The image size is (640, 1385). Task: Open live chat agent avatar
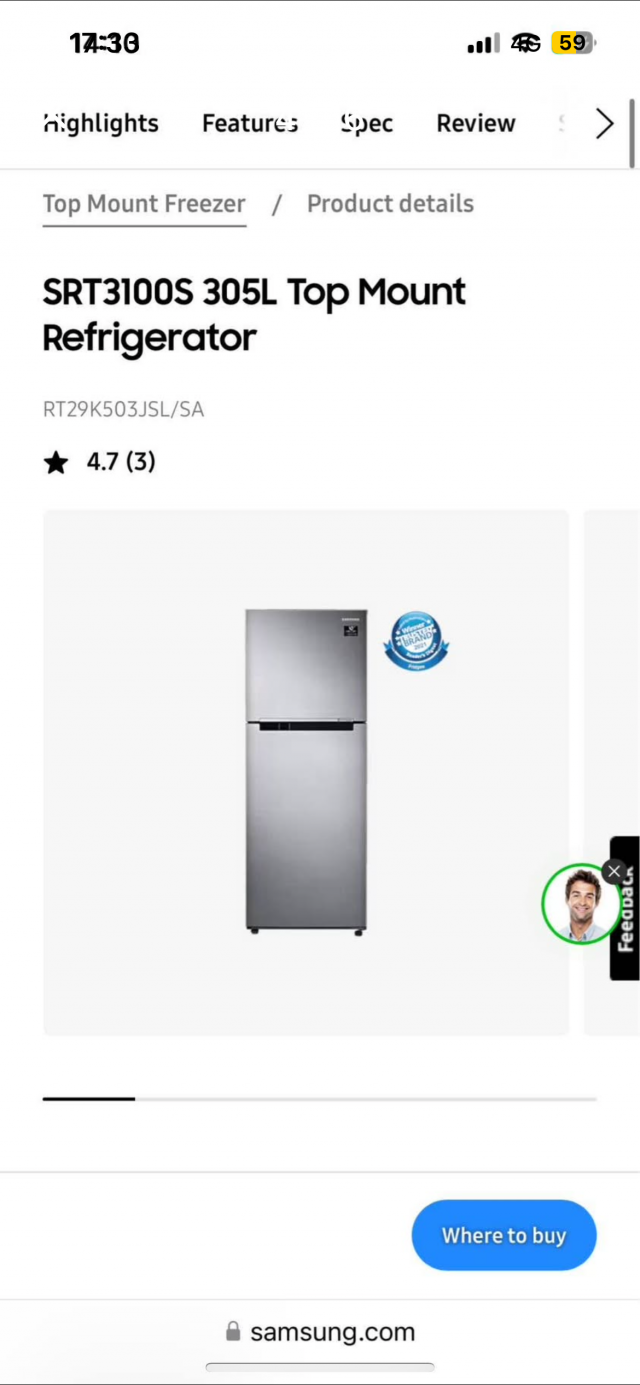pos(580,903)
